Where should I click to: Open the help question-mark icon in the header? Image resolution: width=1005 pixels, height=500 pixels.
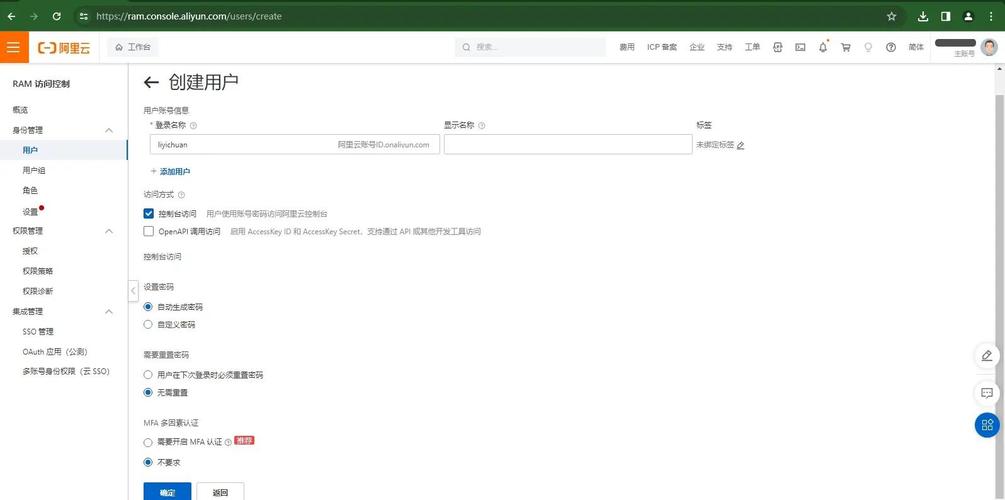click(x=891, y=47)
